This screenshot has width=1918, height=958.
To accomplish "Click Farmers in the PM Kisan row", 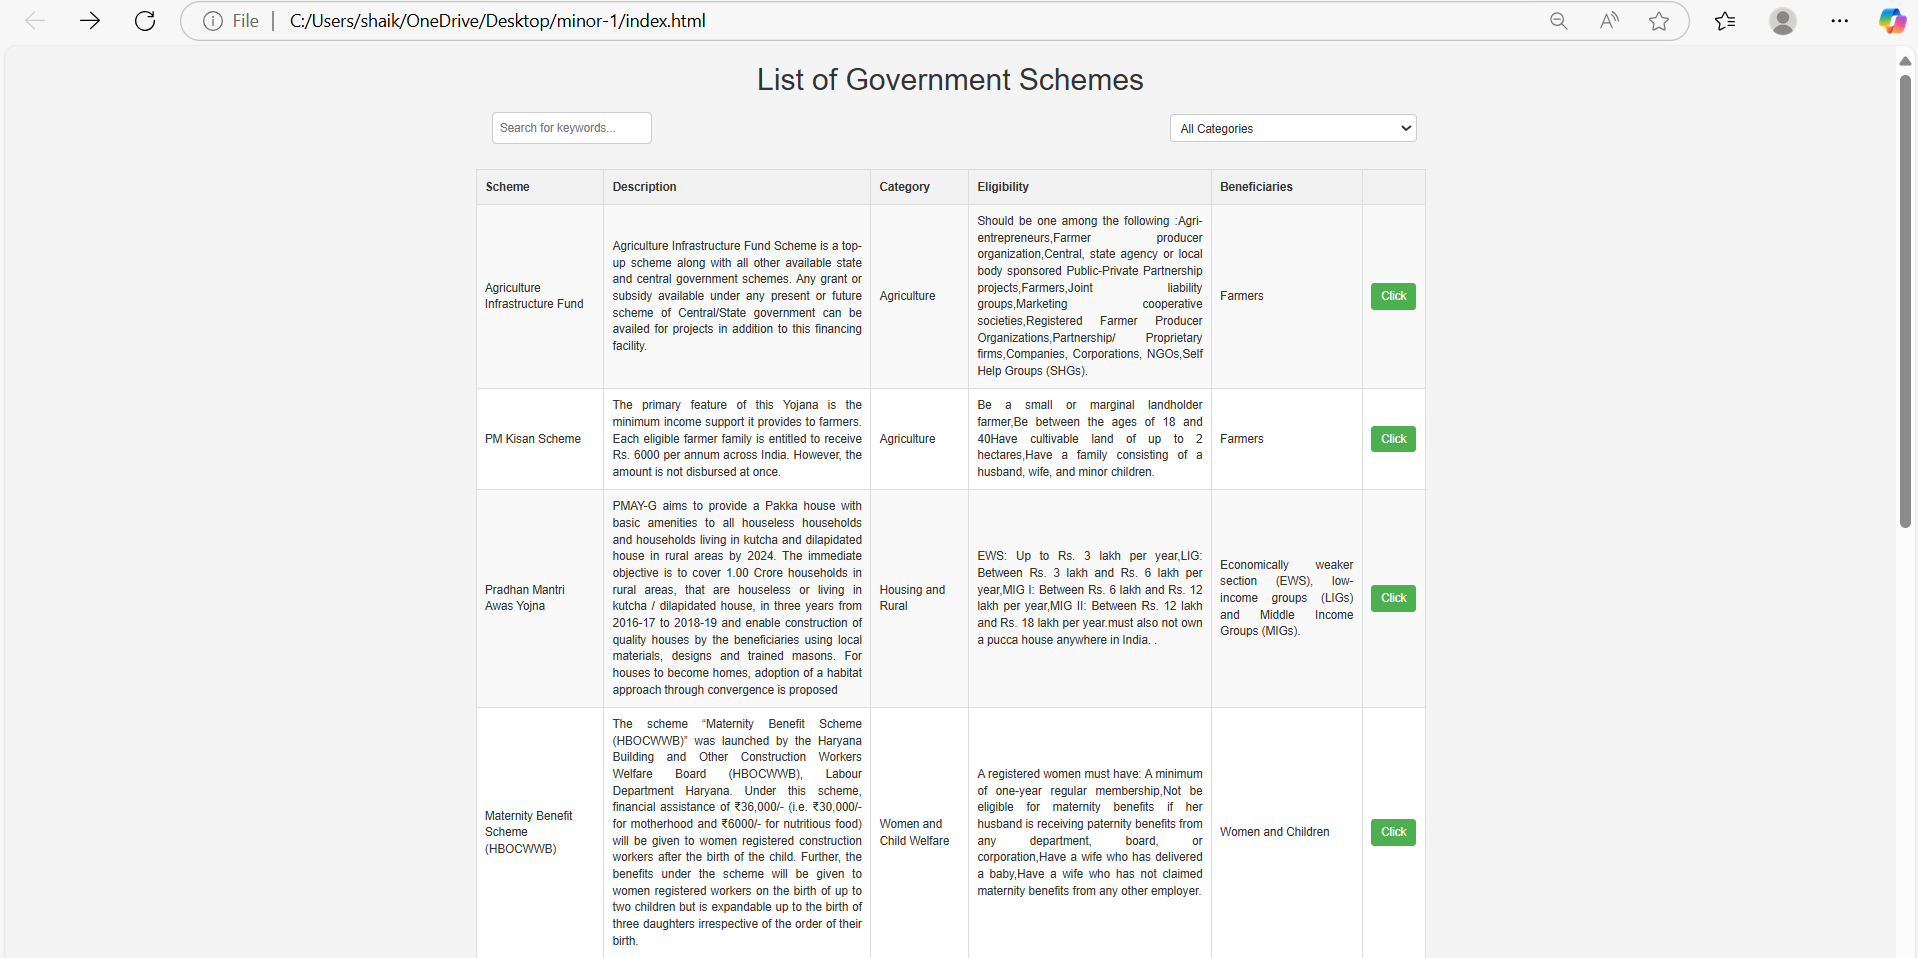I will (1241, 439).
